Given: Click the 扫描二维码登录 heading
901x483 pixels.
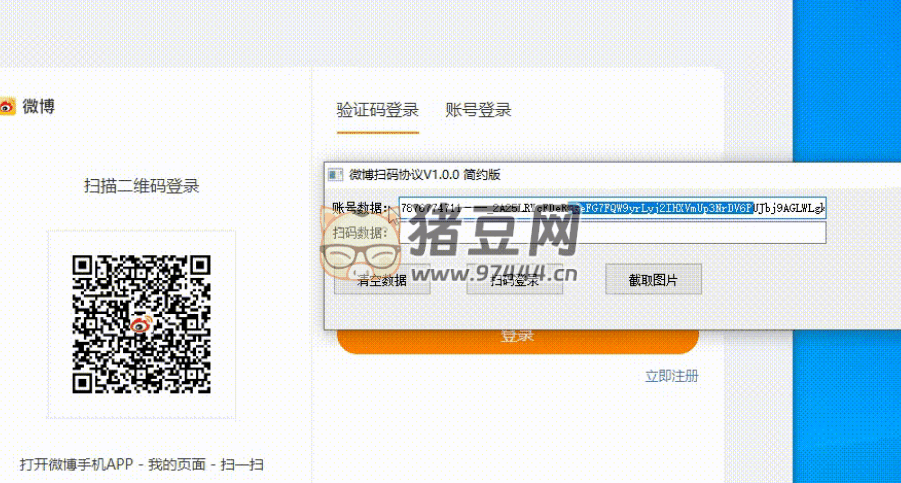Looking at the screenshot, I should point(141,186).
